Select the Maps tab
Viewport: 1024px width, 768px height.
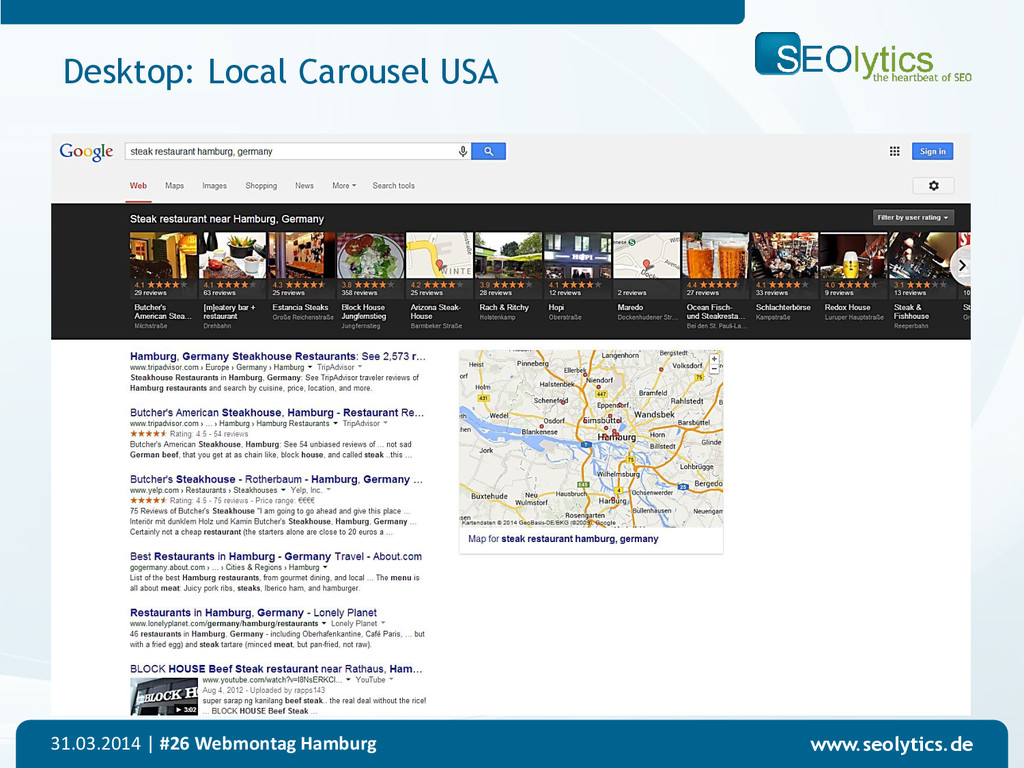(x=174, y=185)
